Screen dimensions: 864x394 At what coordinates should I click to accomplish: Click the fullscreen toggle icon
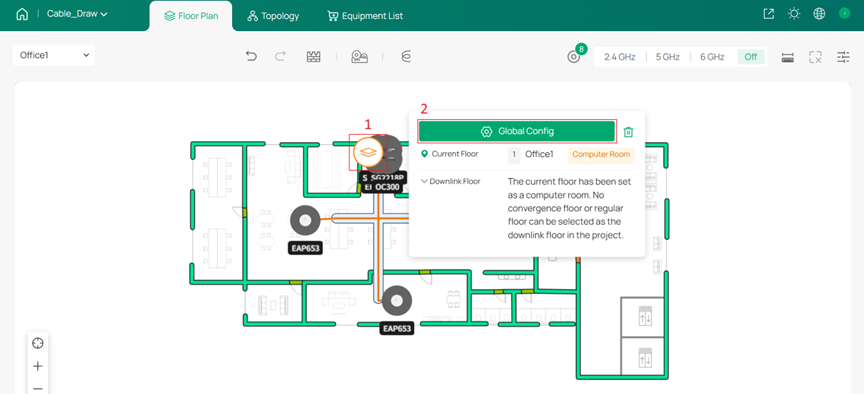(816, 57)
